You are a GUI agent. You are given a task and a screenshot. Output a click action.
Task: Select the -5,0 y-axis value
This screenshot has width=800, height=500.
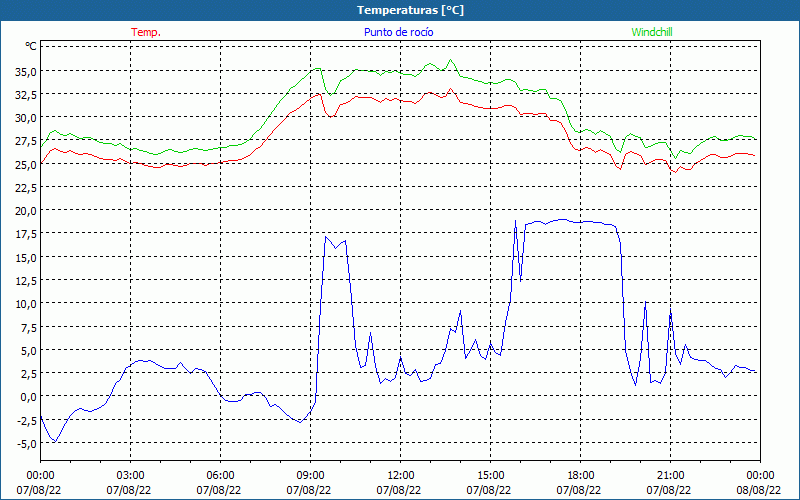click(27, 444)
